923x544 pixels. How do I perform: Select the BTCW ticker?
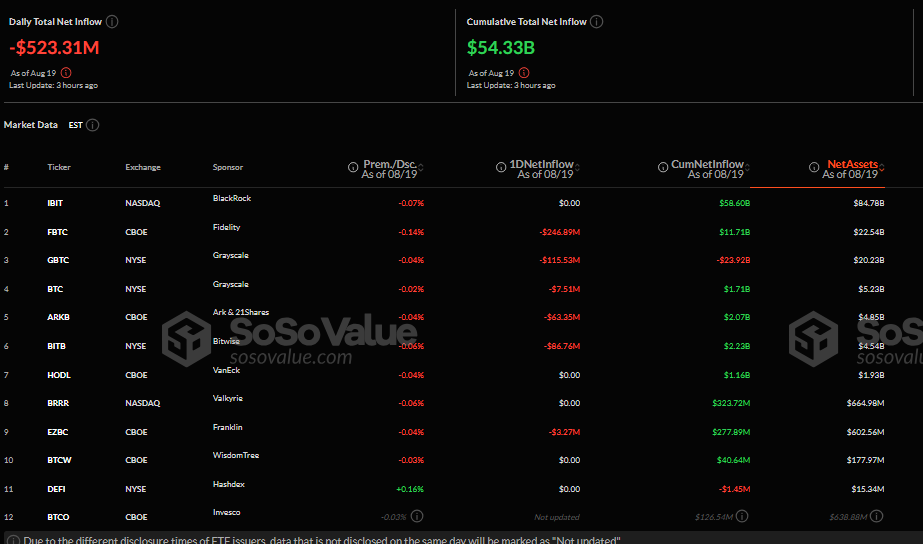[59, 460]
